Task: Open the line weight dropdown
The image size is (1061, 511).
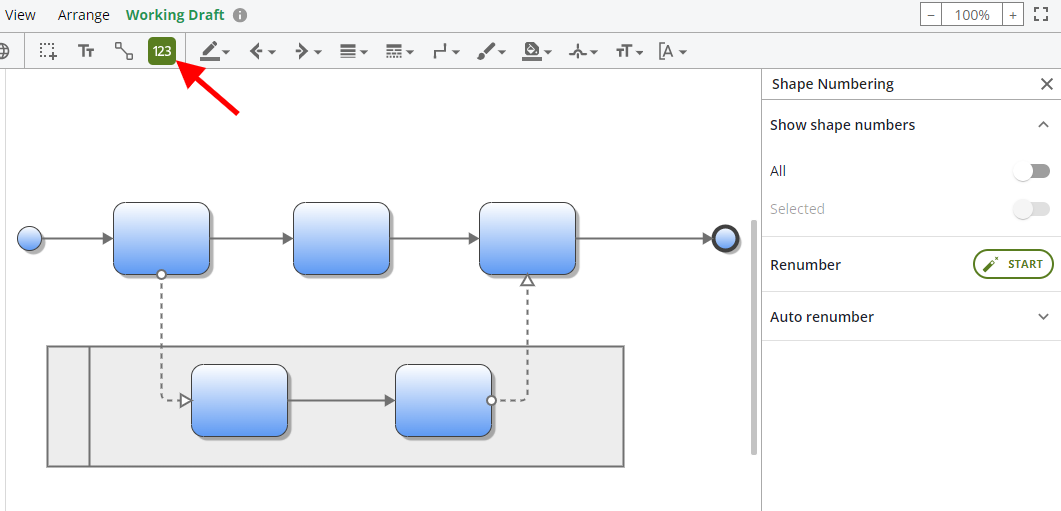Action: click(x=353, y=51)
